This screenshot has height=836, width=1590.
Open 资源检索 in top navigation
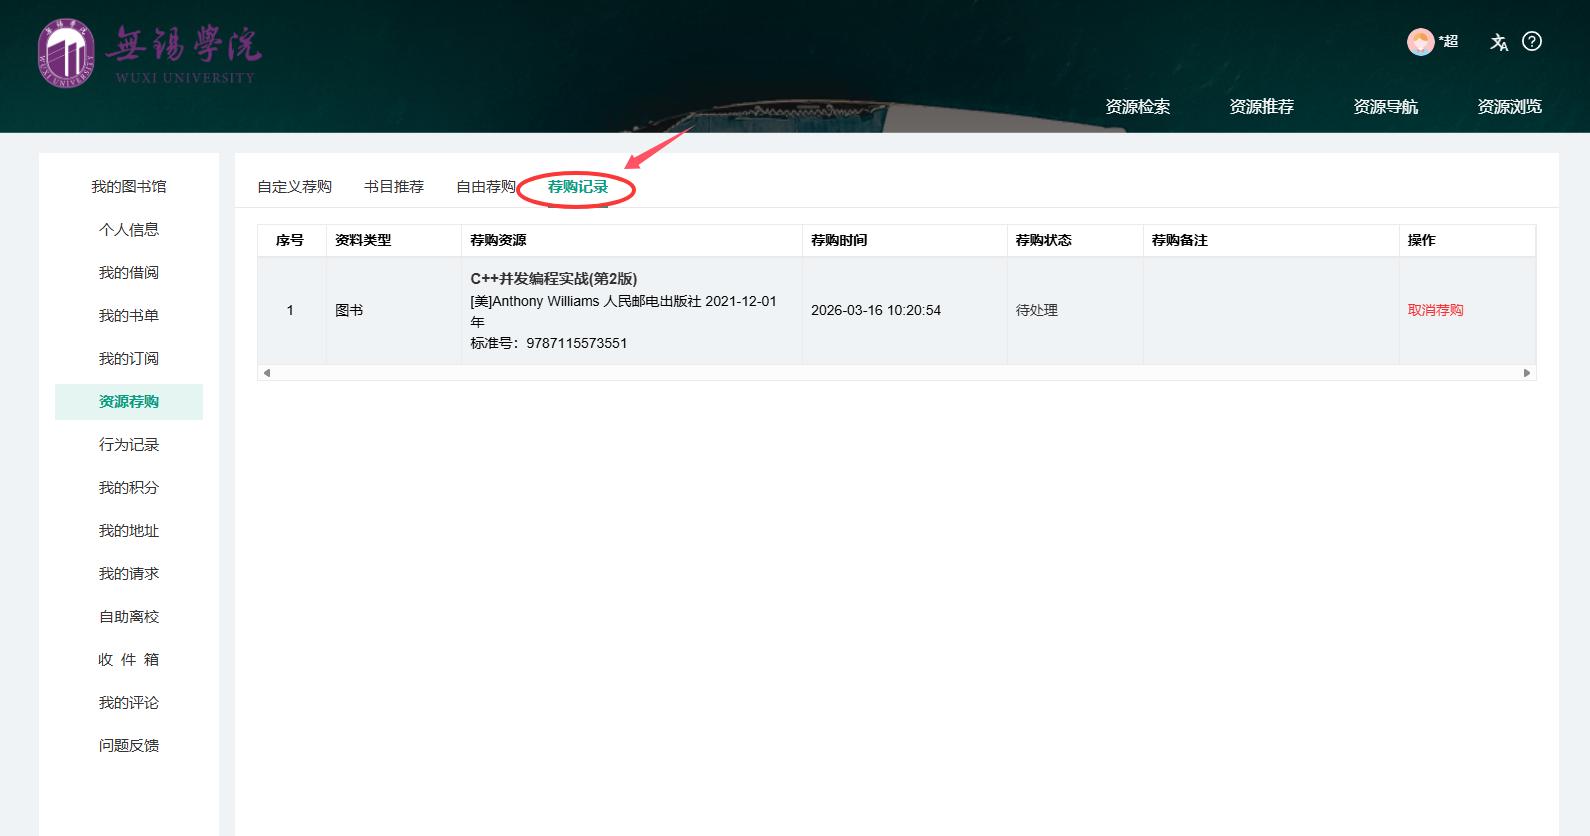(1137, 107)
